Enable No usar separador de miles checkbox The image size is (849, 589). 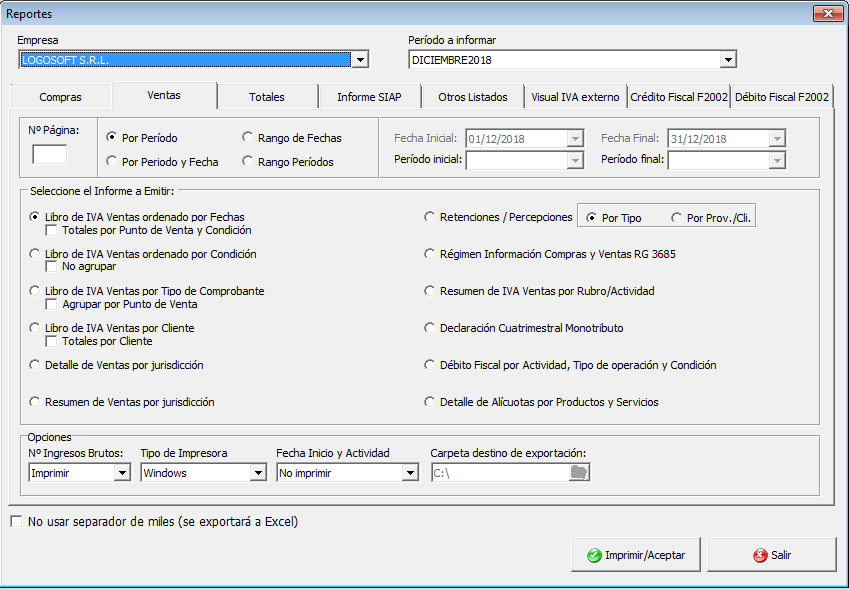[x=15, y=521]
